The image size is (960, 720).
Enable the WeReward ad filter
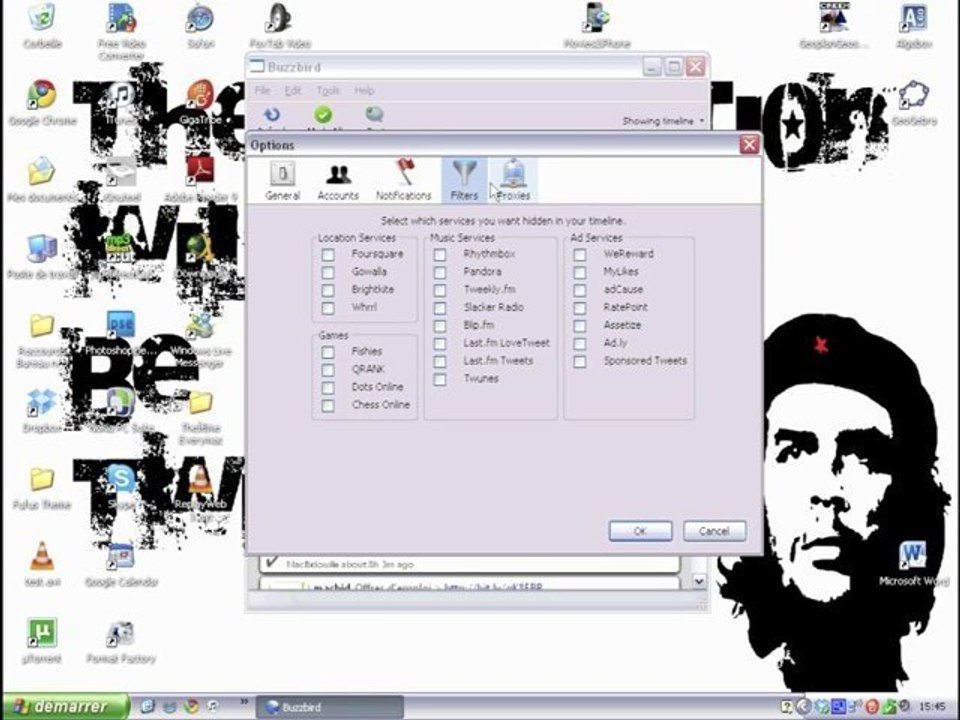(x=579, y=254)
